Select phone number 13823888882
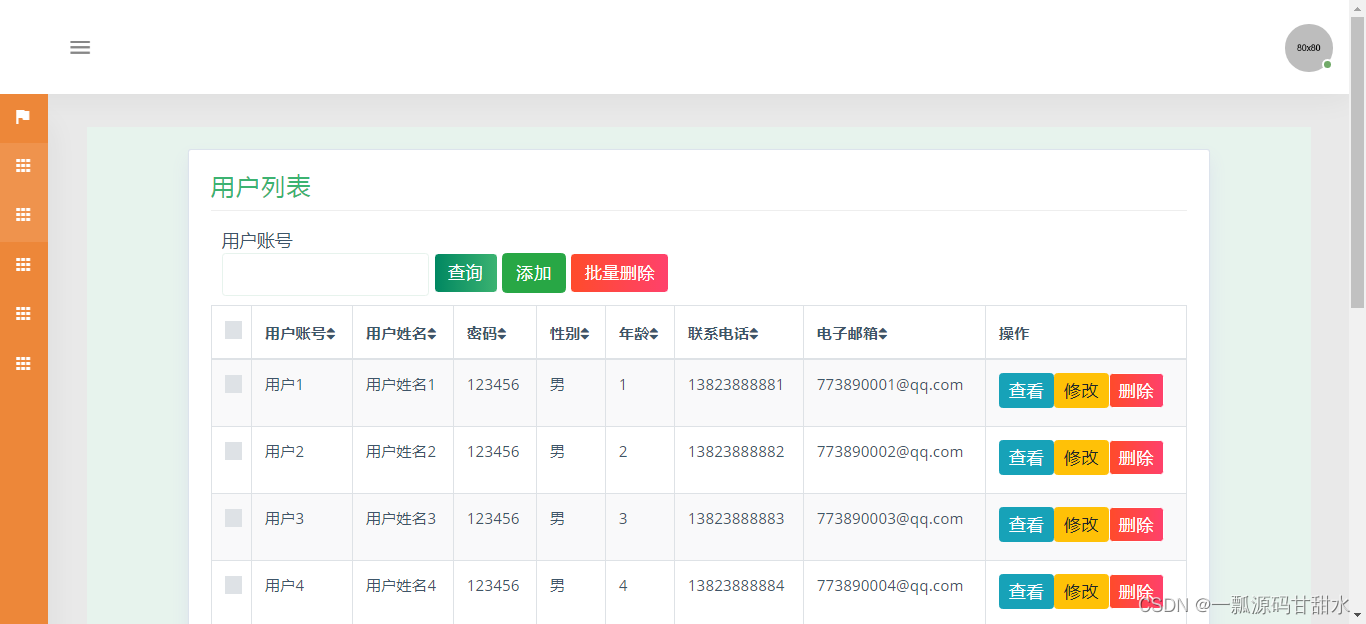The height and width of the screenshot is (624, 1366). pos(736,452)
